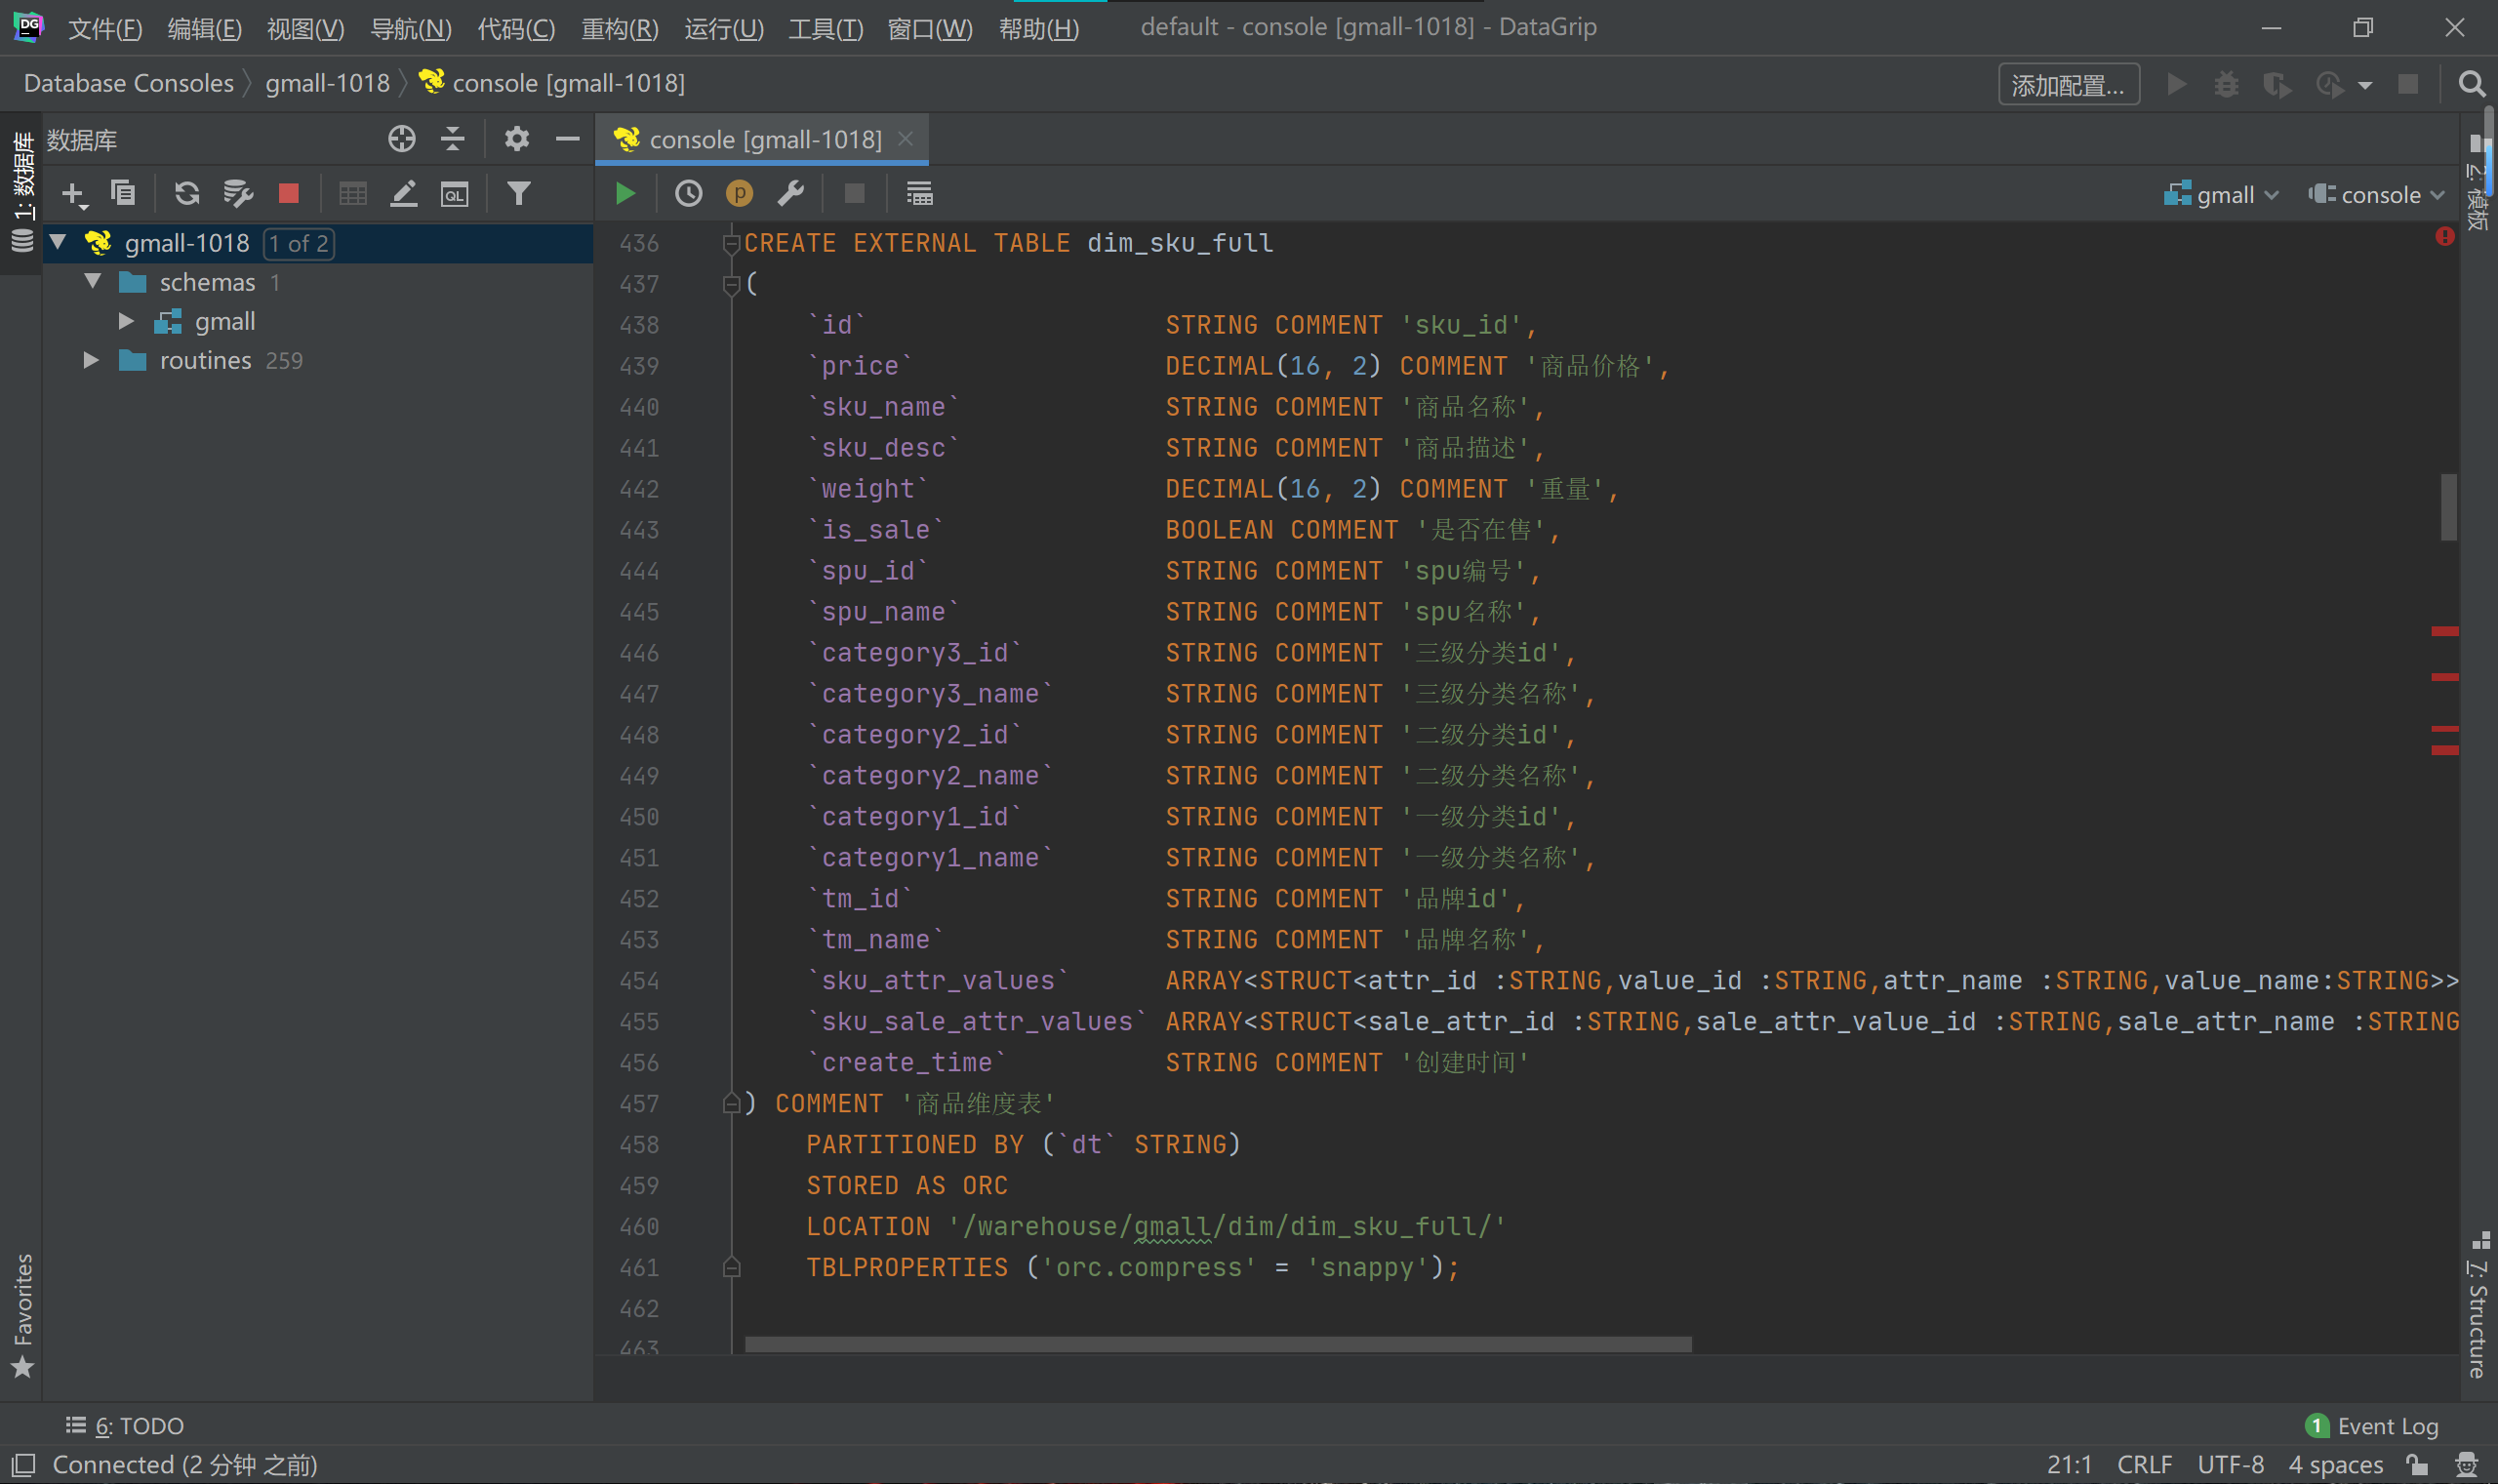Open the Event Log panel

[x=2373, y=1425]
